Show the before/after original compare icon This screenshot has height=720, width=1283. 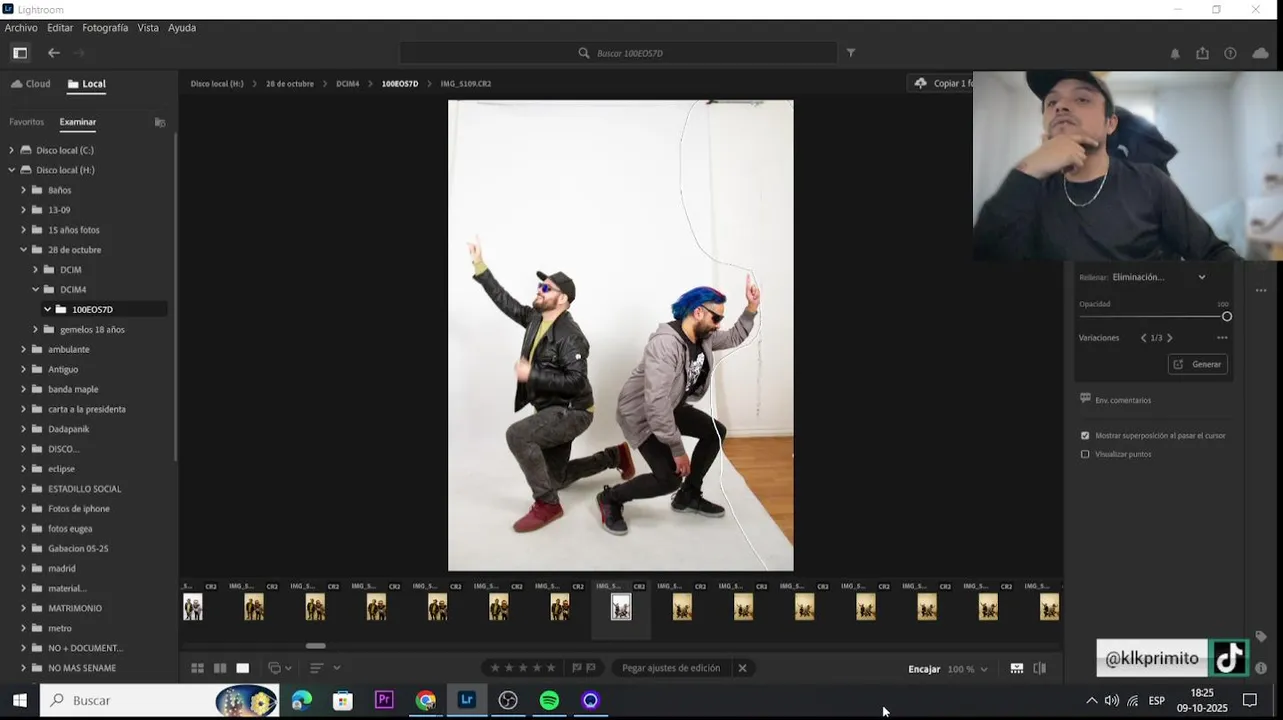pos(1039,668)
